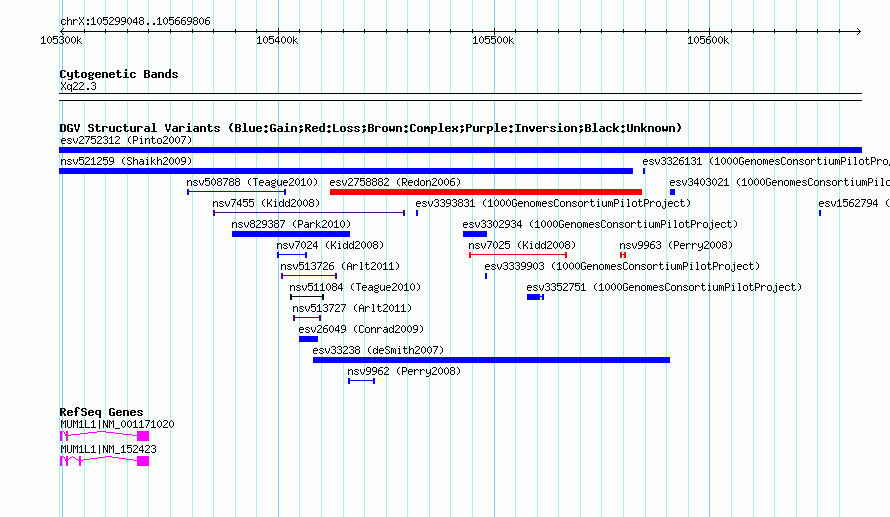Image resolution: width=890 pixels, height=517 pixels.
Task: Click the nsv513727 (Arlt2011) label
Action: (352, 308)
